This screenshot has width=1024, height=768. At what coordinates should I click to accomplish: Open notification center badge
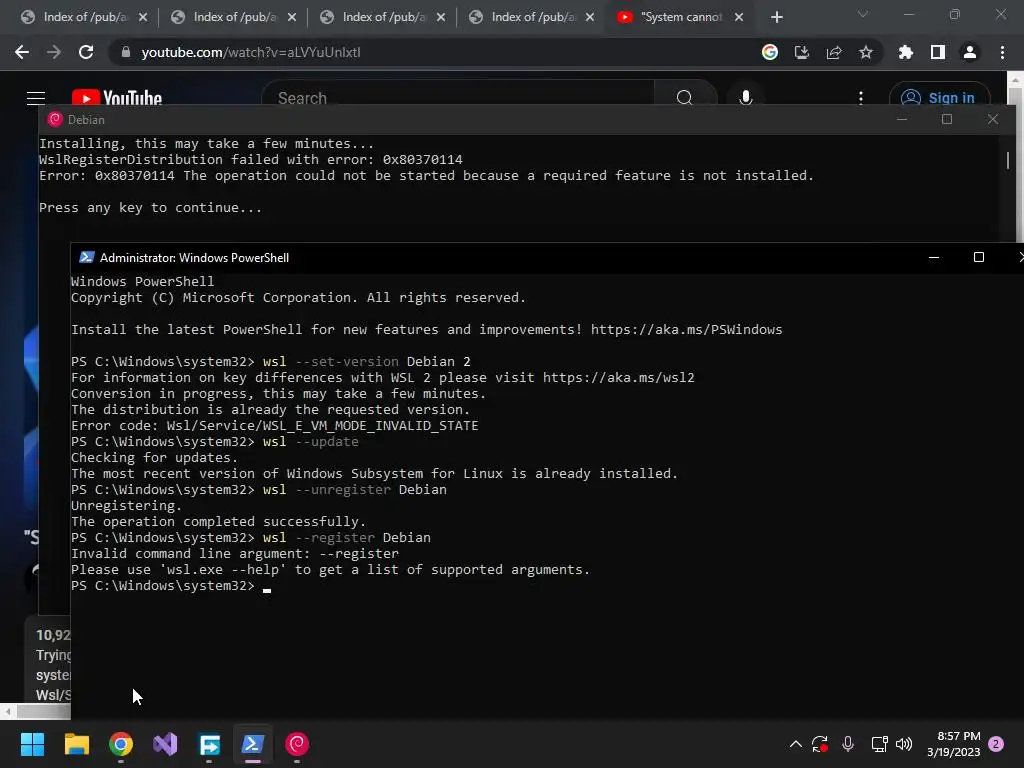click(x=996, y=744)
